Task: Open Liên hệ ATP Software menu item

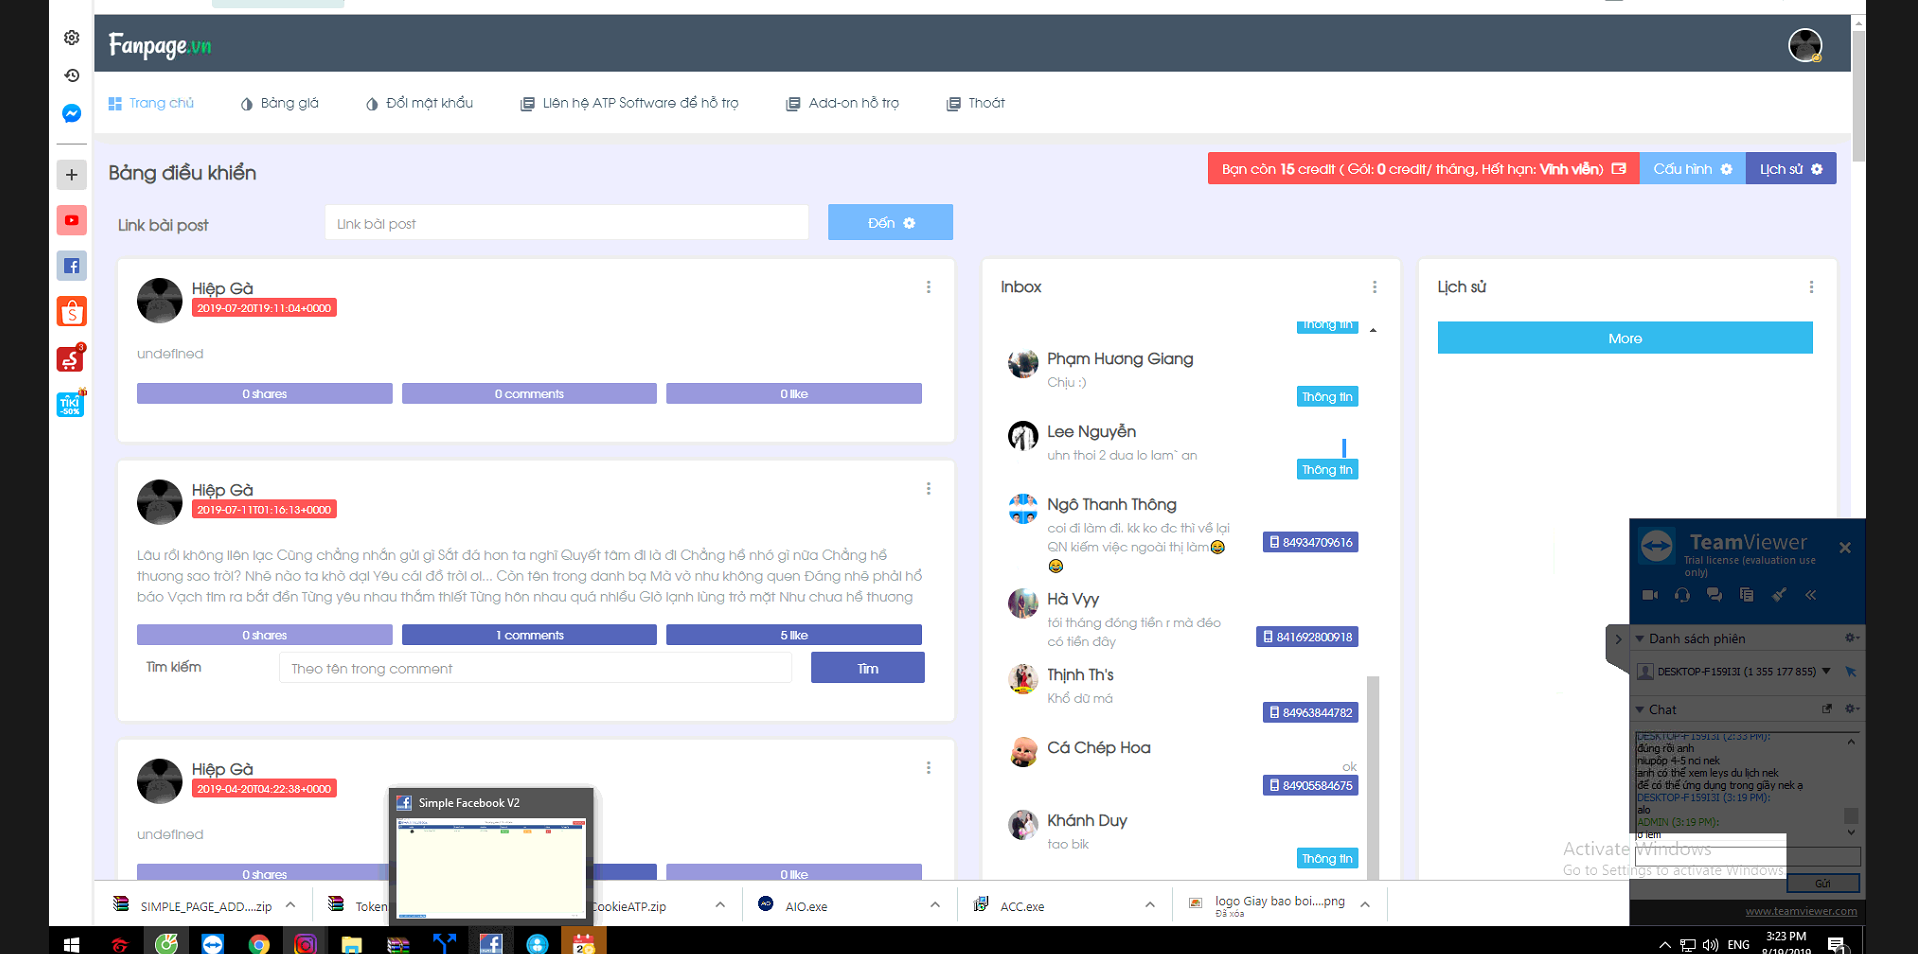Action: tap(630, 103)
